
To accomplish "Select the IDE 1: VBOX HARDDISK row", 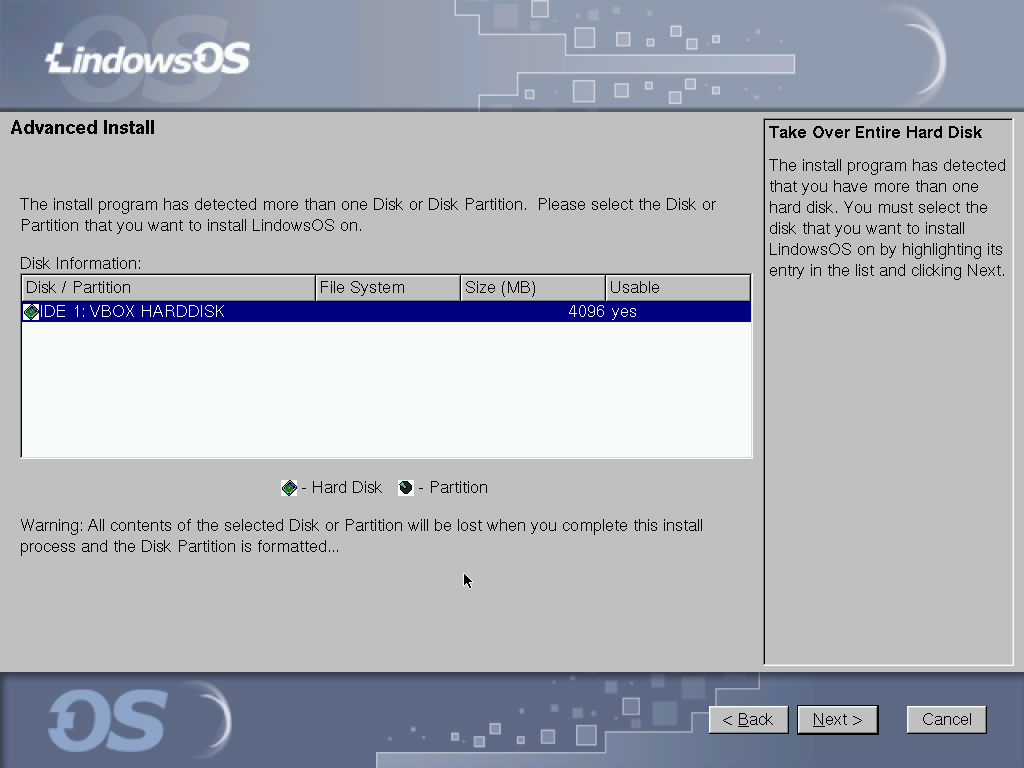I will click(386, 312).
